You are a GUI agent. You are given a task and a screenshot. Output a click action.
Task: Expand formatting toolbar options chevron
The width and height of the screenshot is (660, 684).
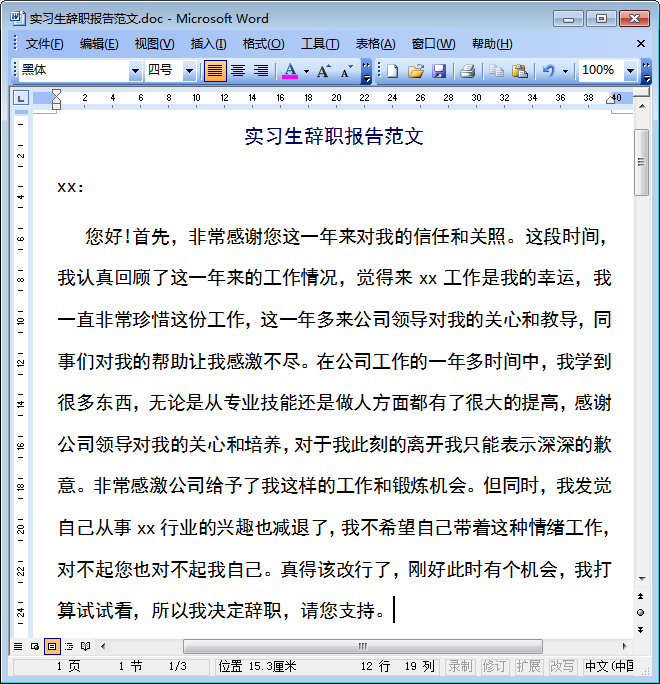366,71
